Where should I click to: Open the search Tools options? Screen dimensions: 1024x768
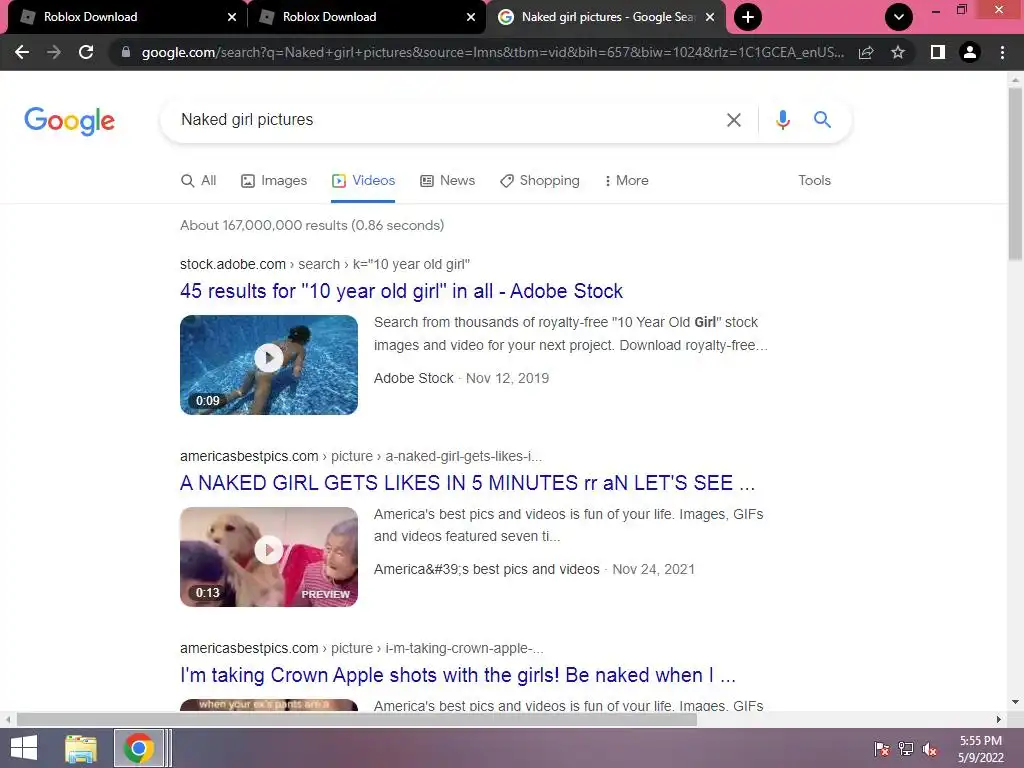[814, 180]
